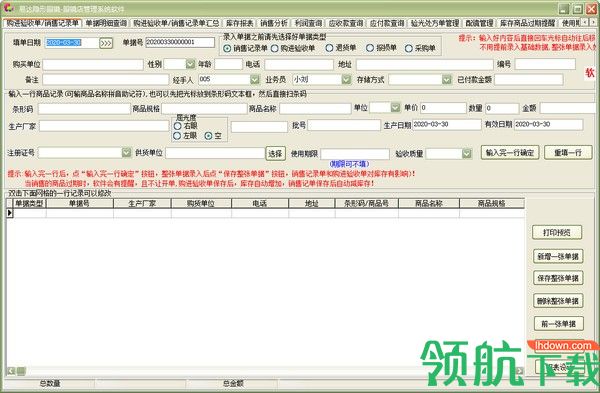
Task: Click the 地址 input field
Action: [425, 64]
